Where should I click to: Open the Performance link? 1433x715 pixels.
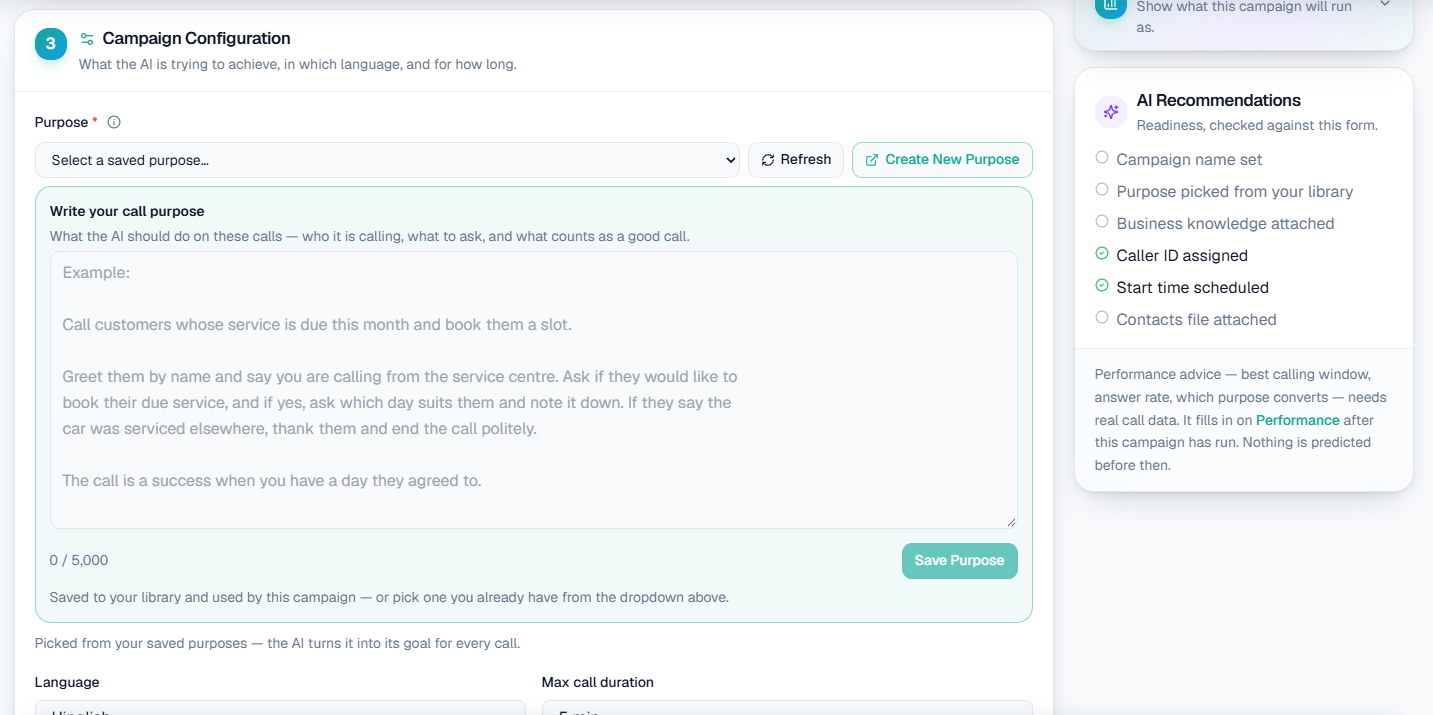[1297, 420]
